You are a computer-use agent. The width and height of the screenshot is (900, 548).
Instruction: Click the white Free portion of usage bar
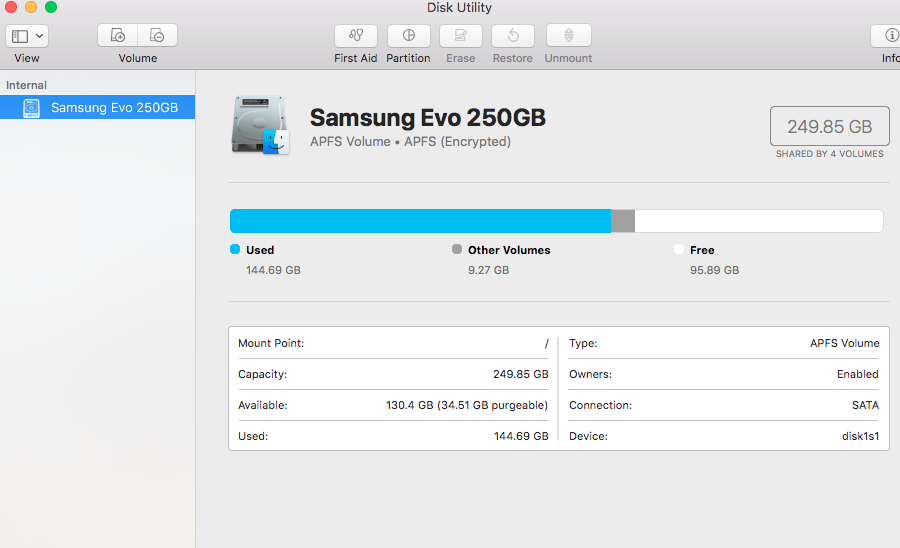759,221
